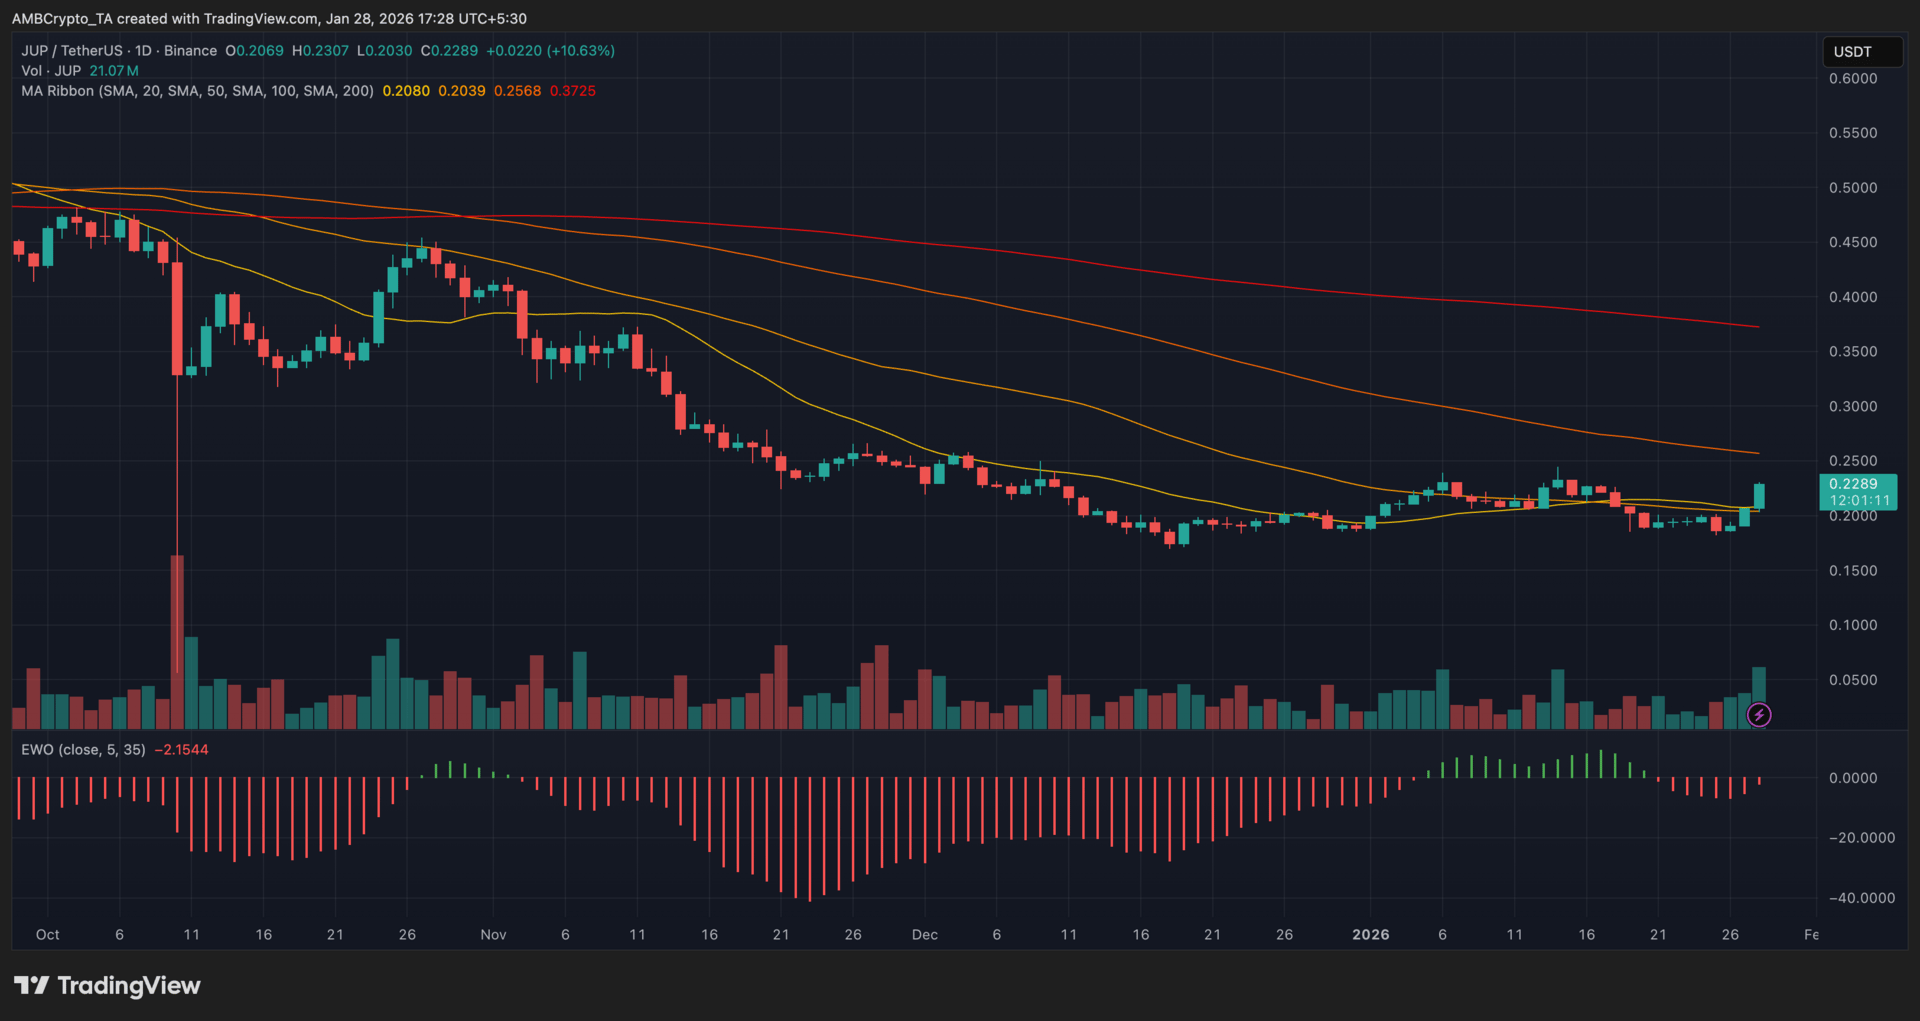Click the high price value H0.2307

[x=320, y=51]
